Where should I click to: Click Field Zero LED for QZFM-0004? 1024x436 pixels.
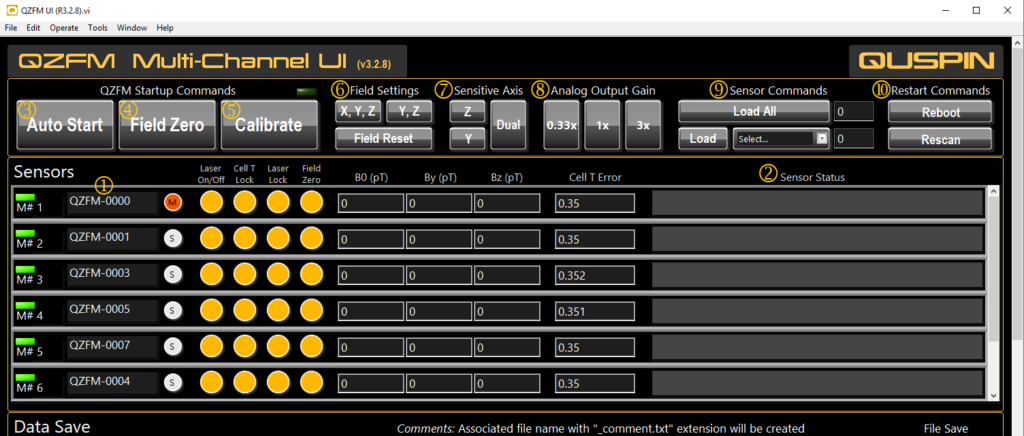point(312,382)
